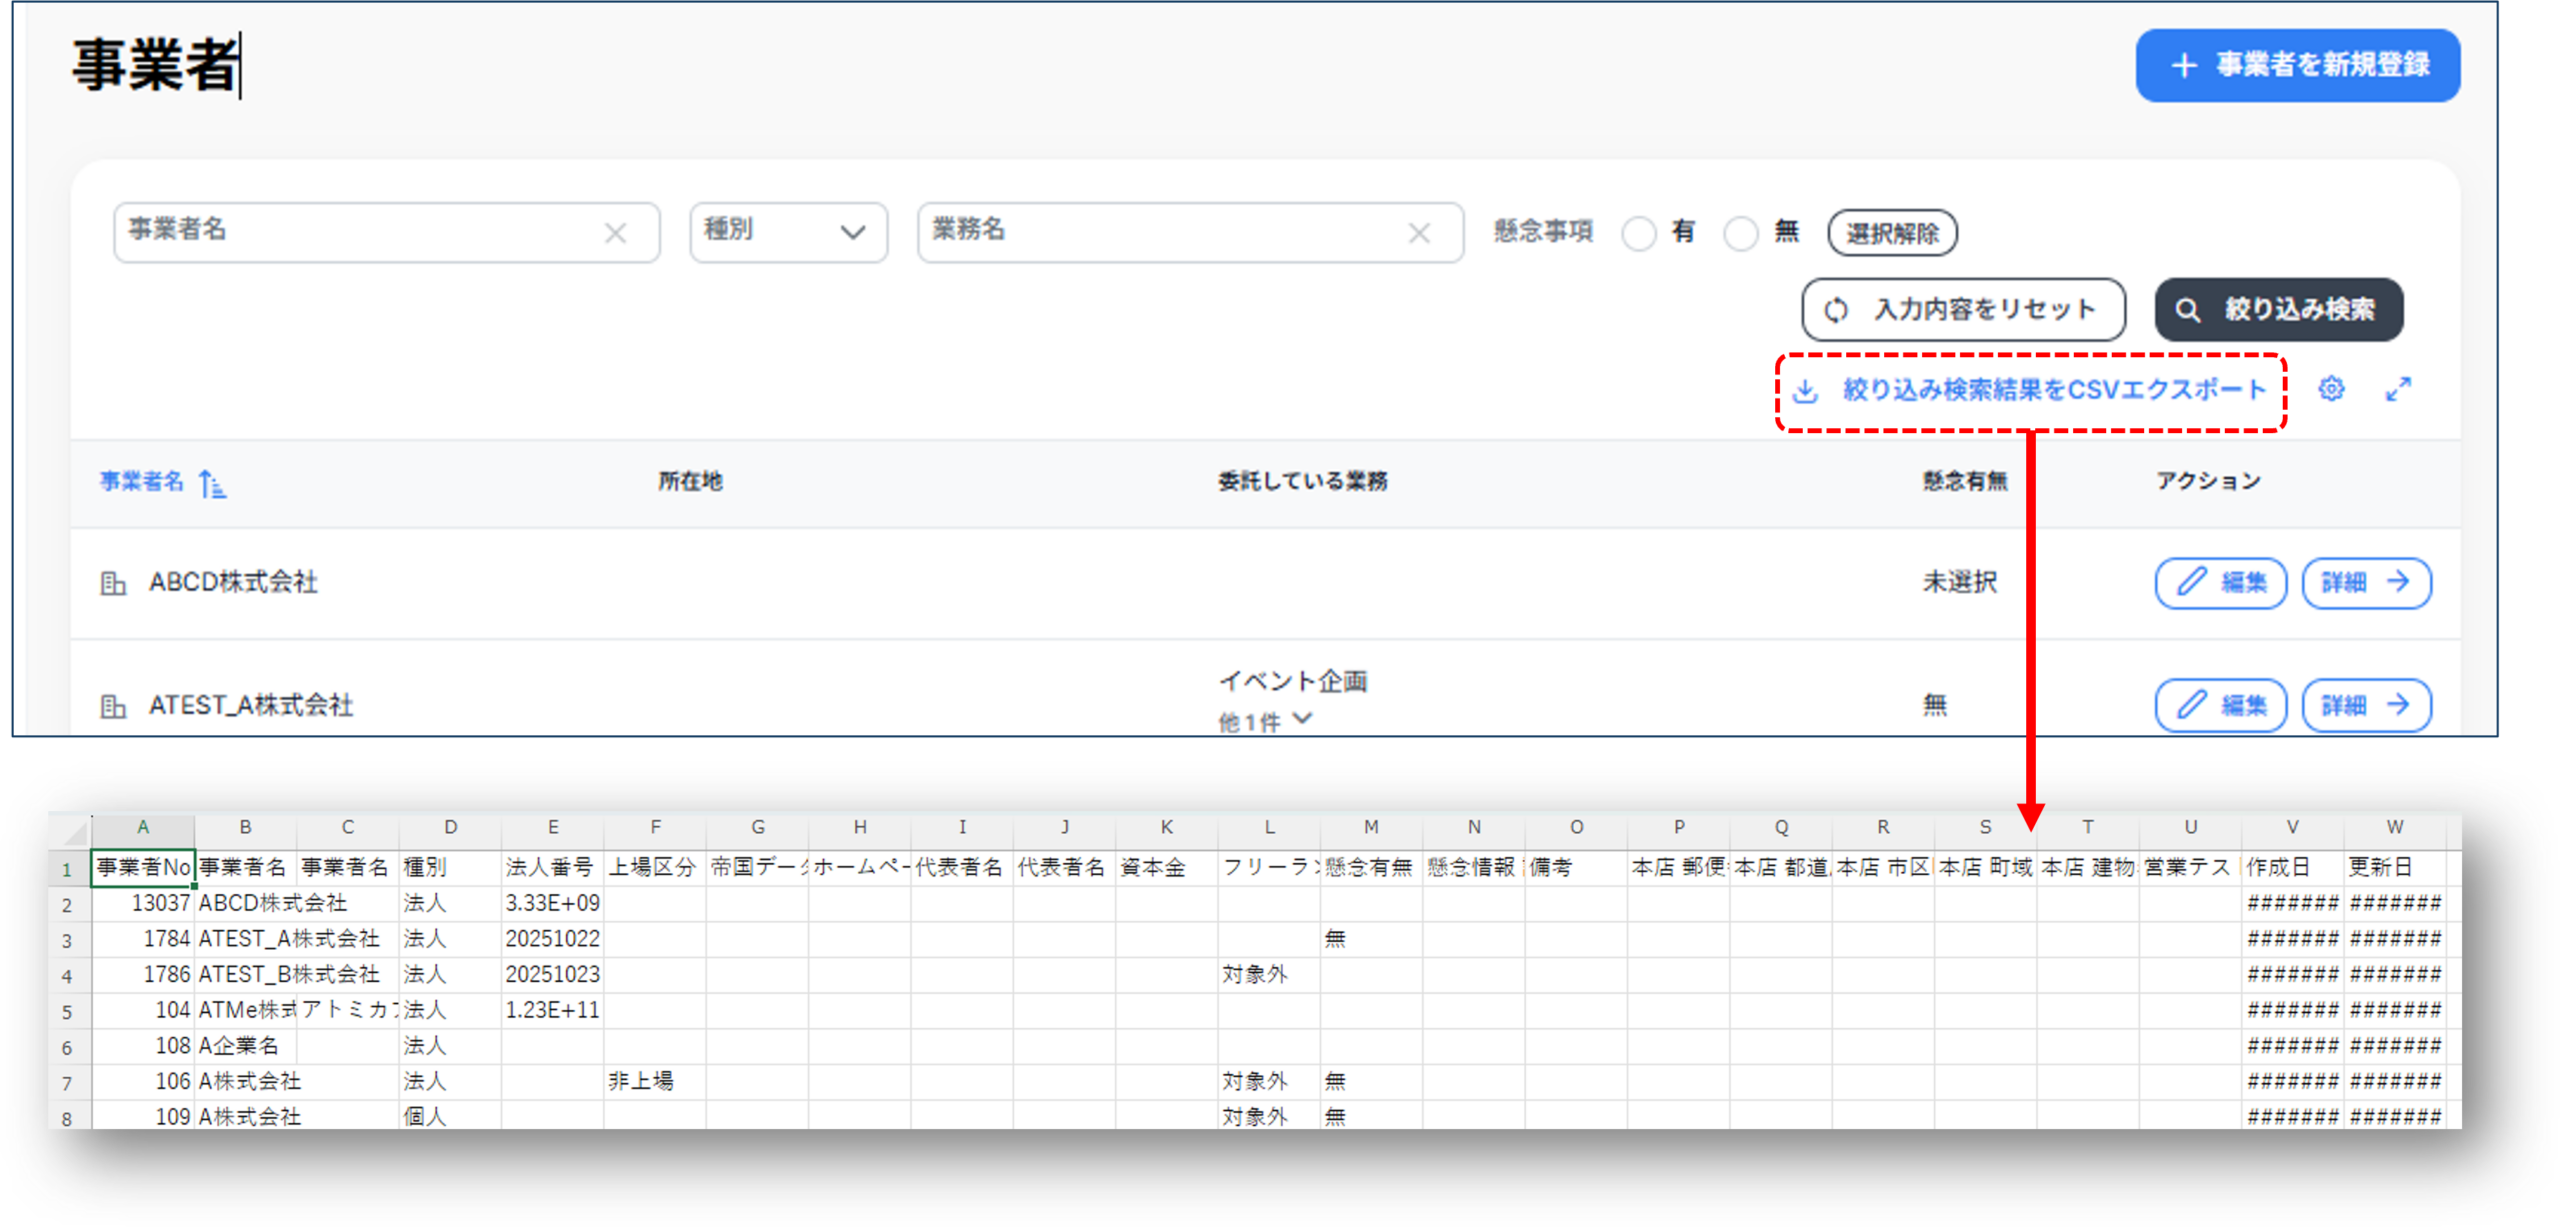Select spreadsheet column header D
The image size is (2560, 1227).
point(450,827)
